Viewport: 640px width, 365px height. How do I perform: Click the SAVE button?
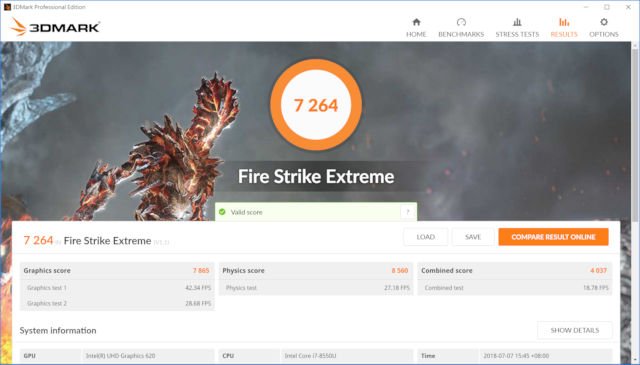coord(473,237)
